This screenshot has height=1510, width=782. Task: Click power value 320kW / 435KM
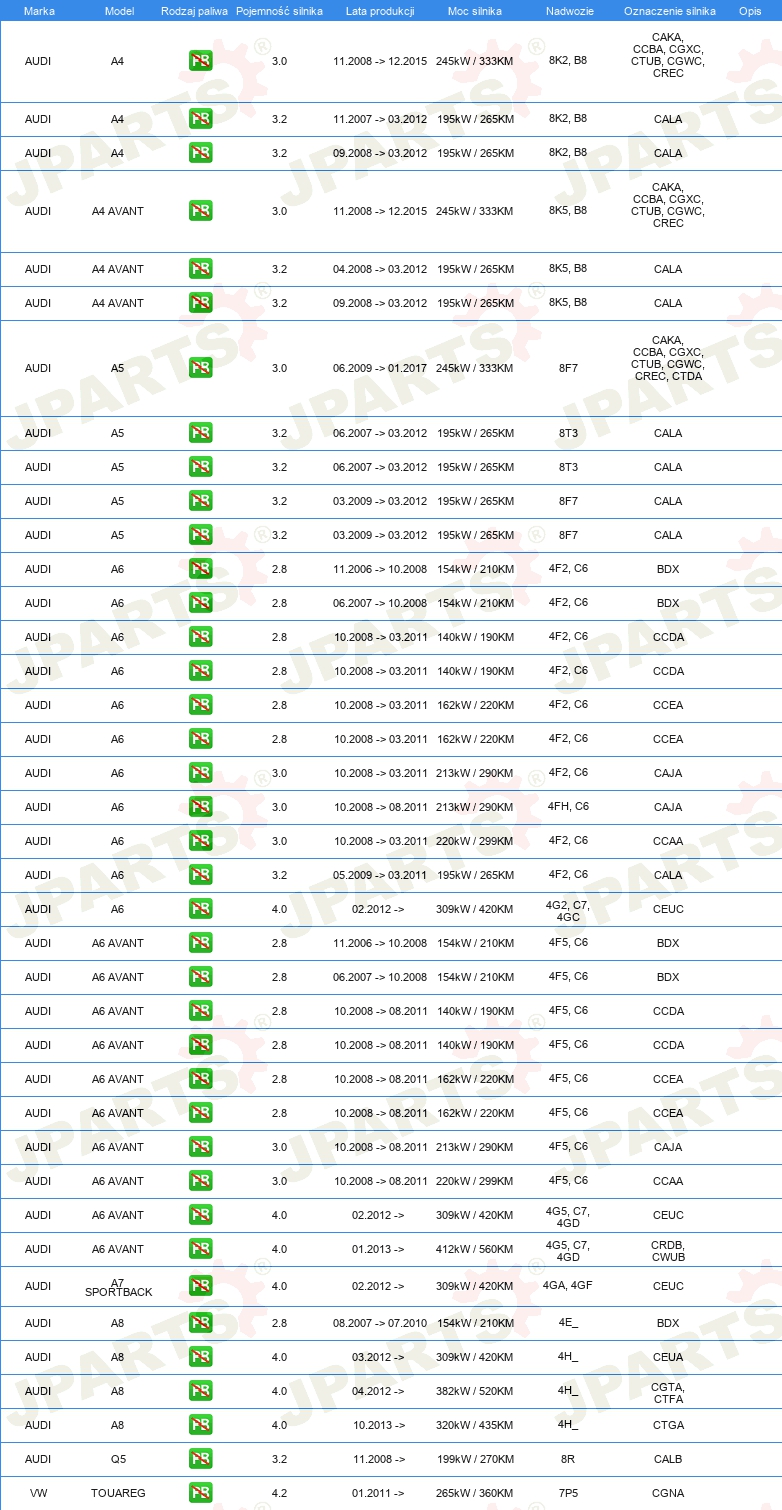tap(475, 1425)
